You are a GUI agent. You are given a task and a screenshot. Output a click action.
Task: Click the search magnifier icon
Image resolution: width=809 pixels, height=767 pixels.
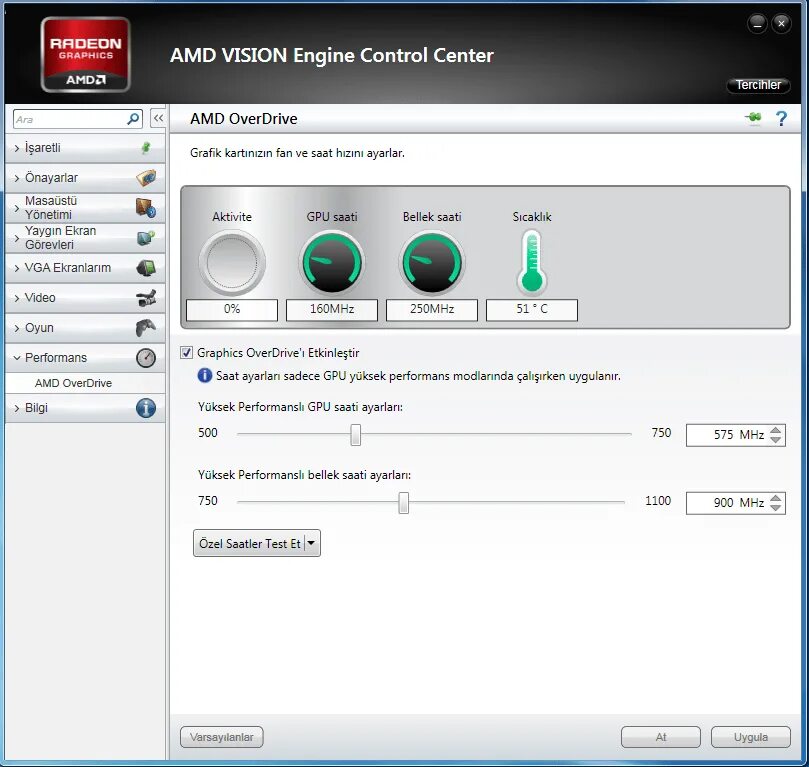[133, 119]
